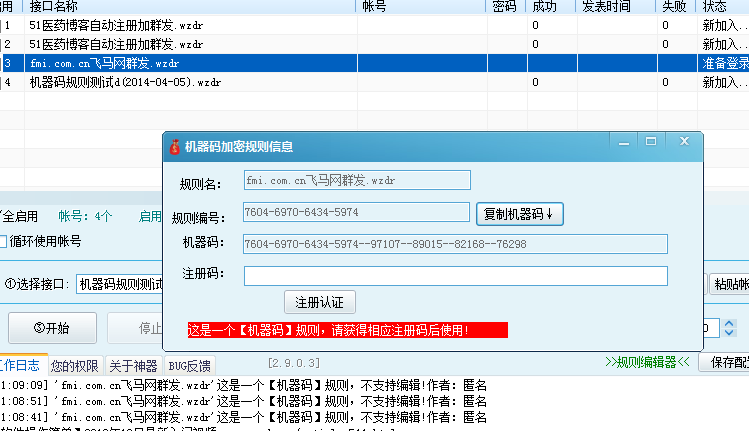Screen dimensions: 749x431
Task: Click the 保存配置 button
Action: (x=724, y=362)
